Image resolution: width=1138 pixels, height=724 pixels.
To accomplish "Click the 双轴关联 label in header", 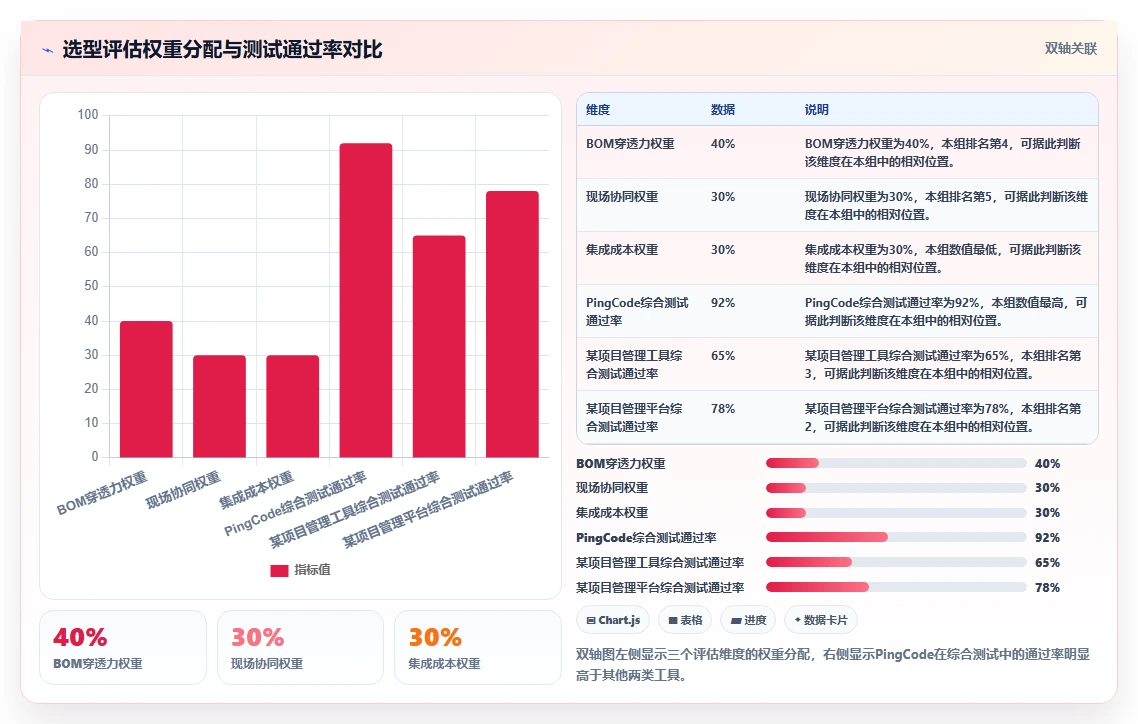I will tap(1071, 49).
